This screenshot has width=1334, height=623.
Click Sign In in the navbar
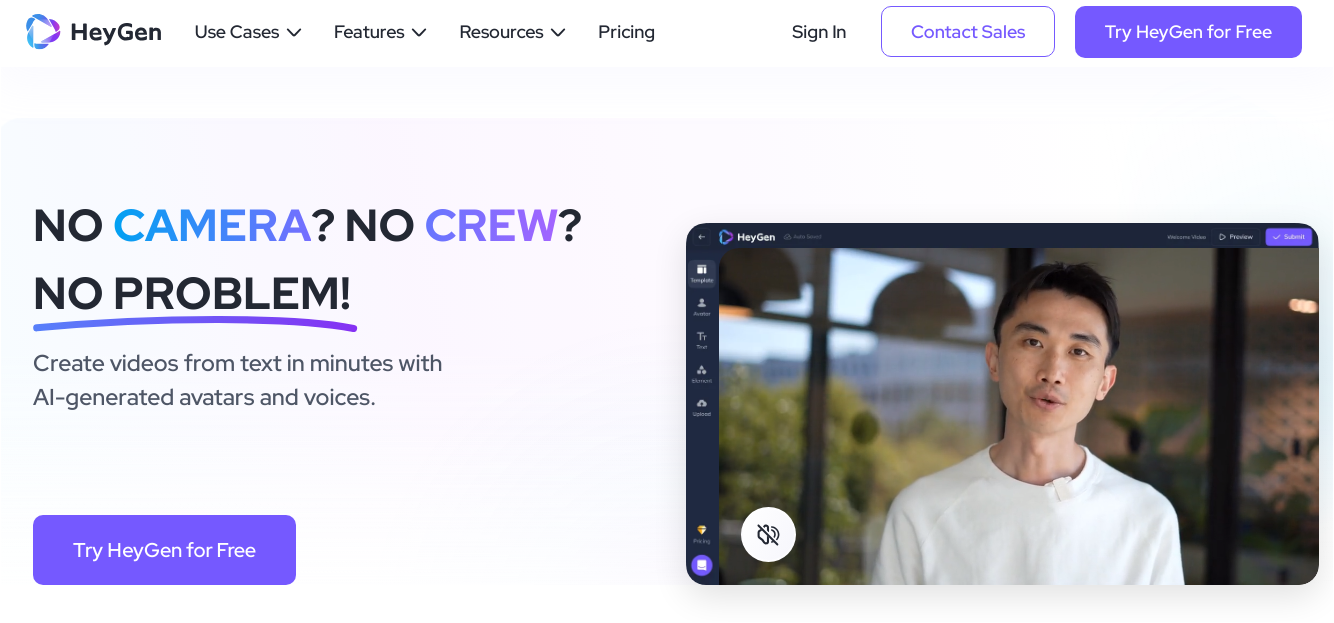(818, 32)
